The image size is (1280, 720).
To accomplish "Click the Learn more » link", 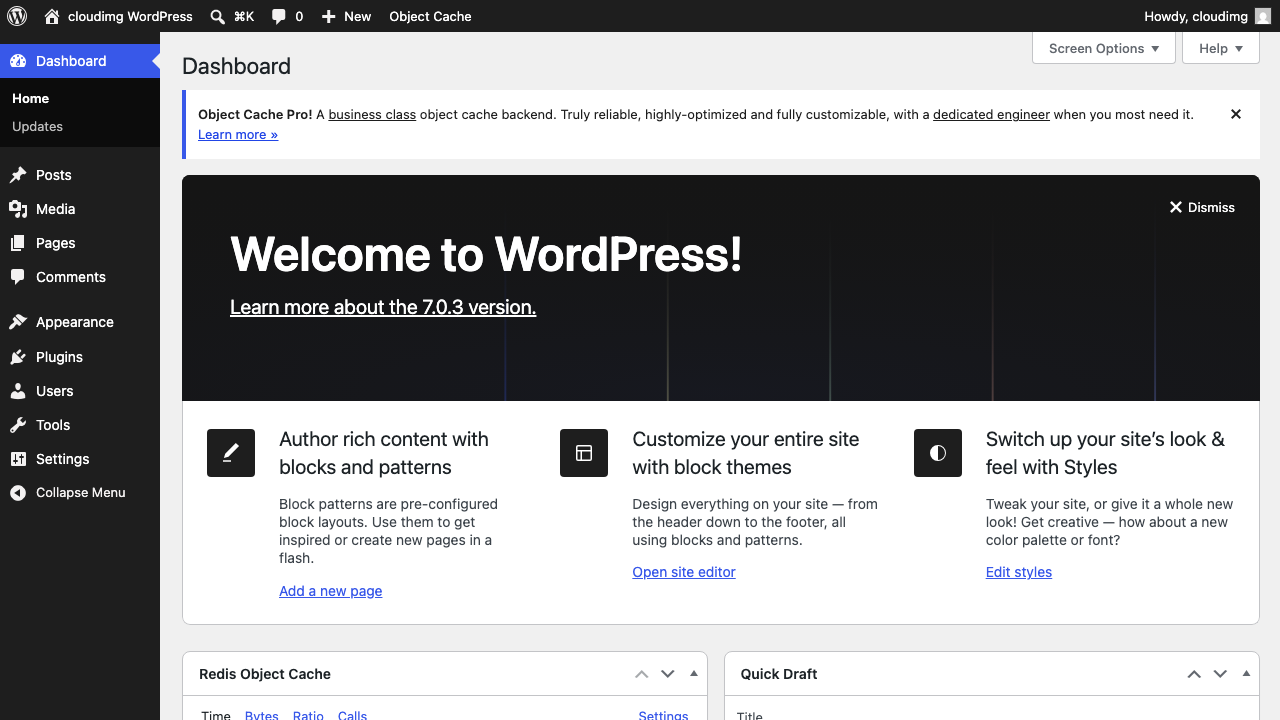I will click(238, 134).
